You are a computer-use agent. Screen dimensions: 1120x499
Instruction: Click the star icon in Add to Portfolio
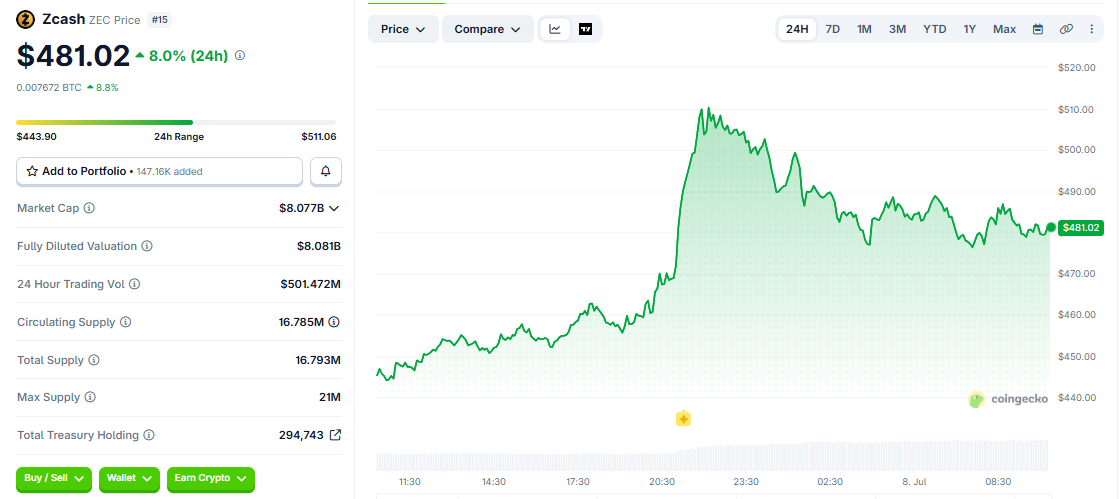click(32, 171)
